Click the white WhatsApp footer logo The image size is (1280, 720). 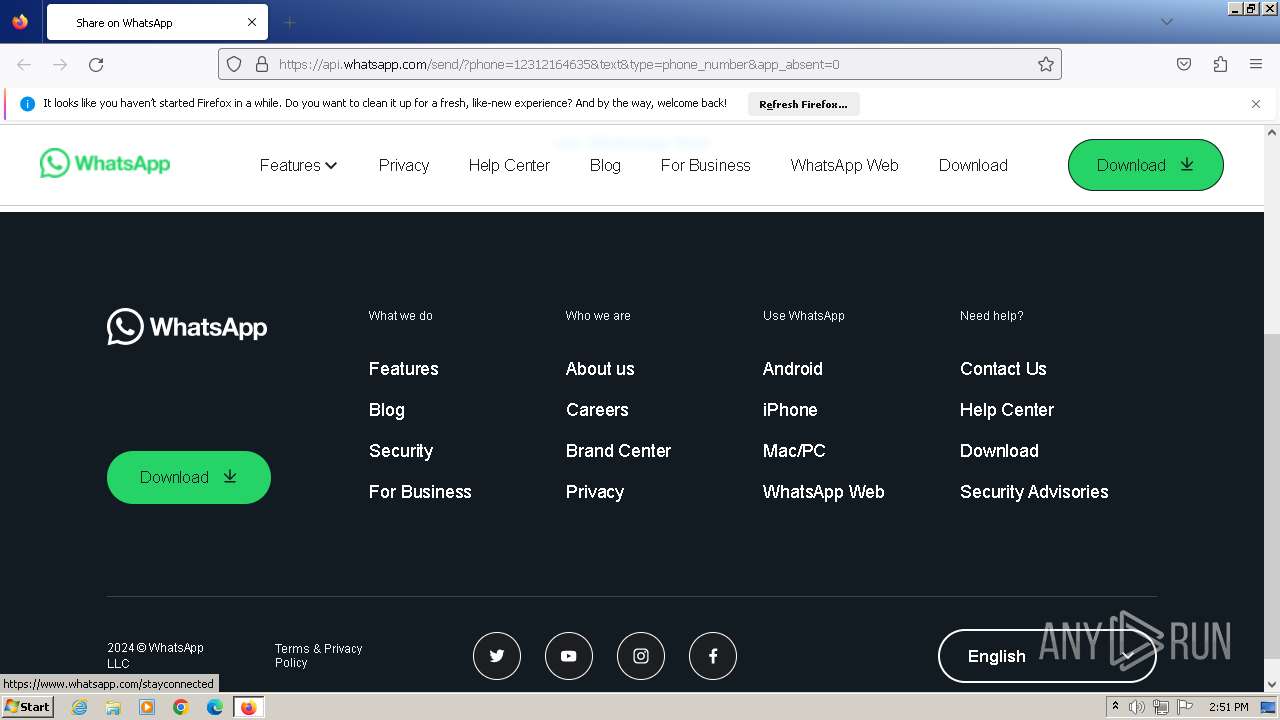187,327
